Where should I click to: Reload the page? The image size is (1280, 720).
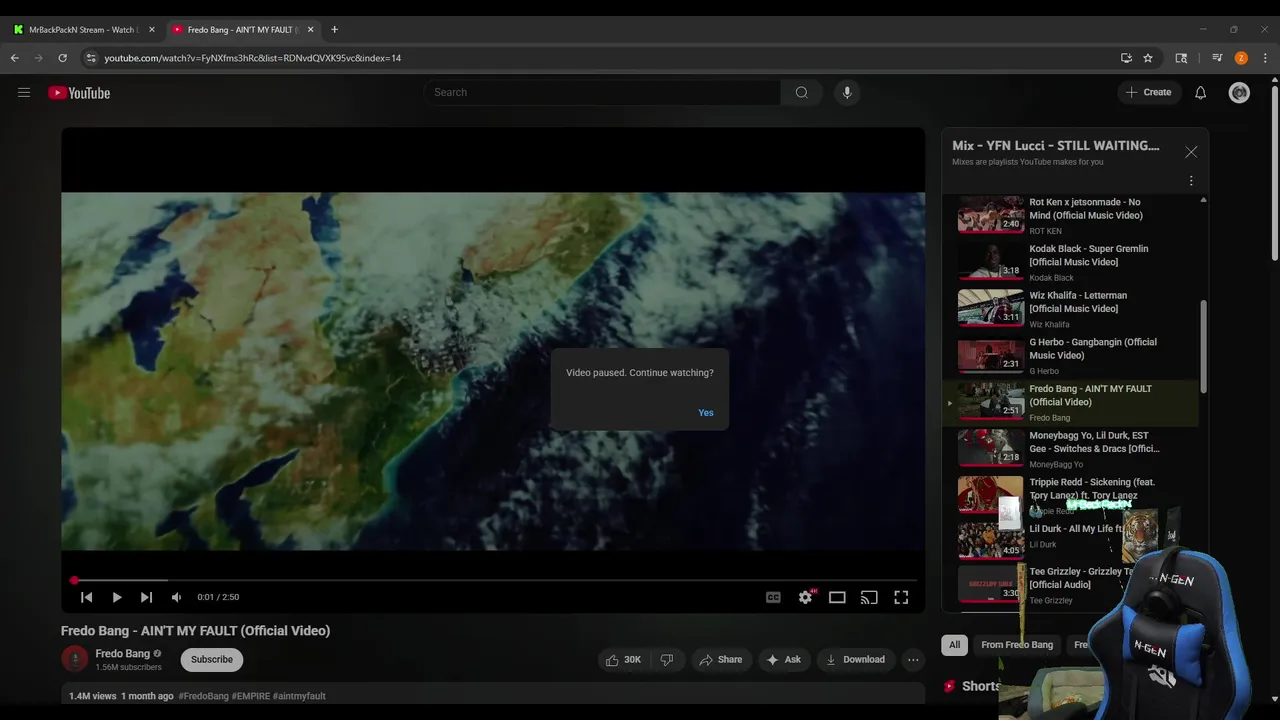coord(62,58)
